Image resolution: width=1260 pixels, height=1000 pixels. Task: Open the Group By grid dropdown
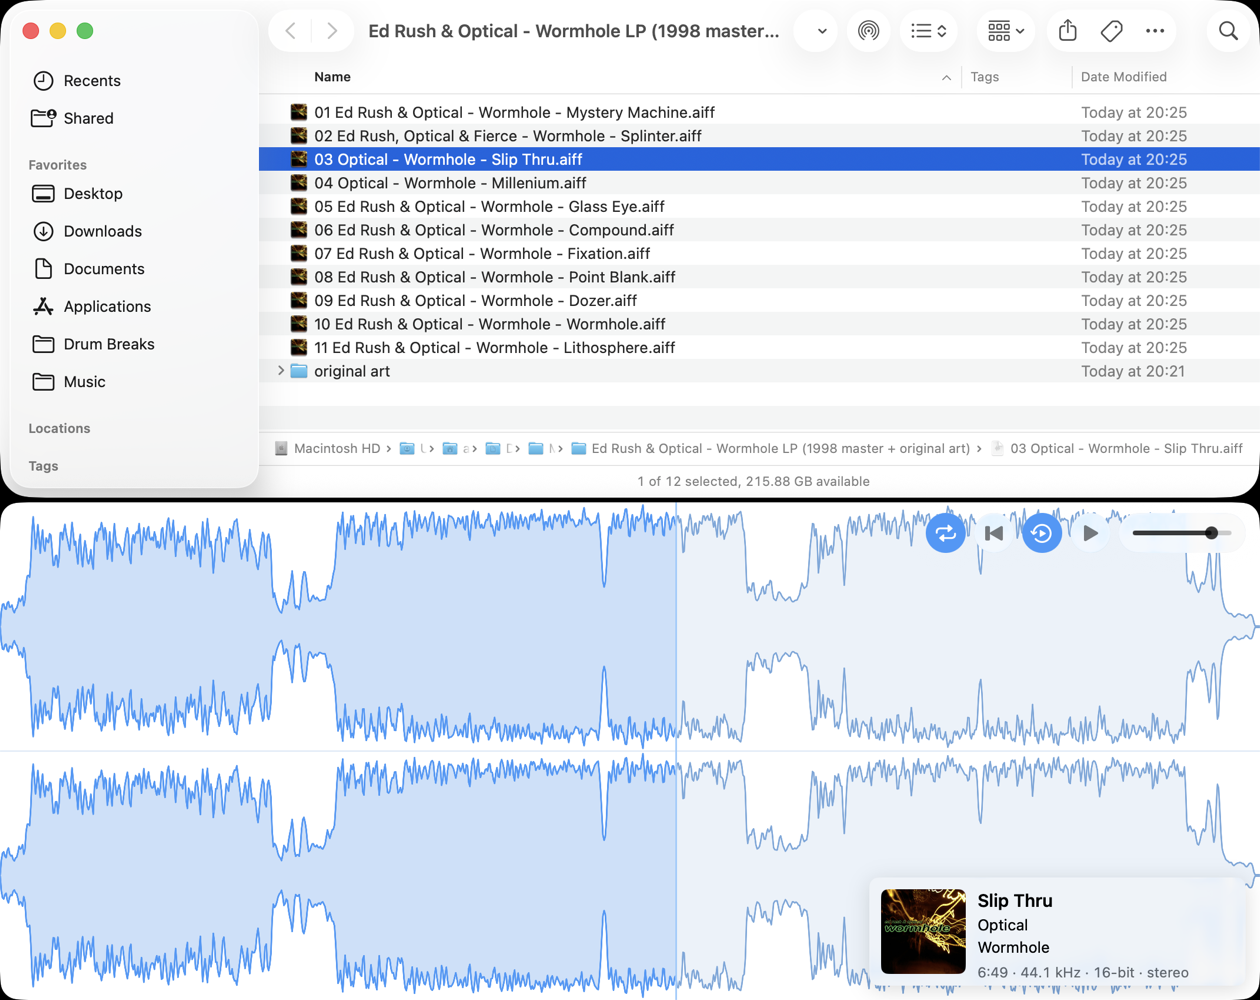coord(1005,31)
